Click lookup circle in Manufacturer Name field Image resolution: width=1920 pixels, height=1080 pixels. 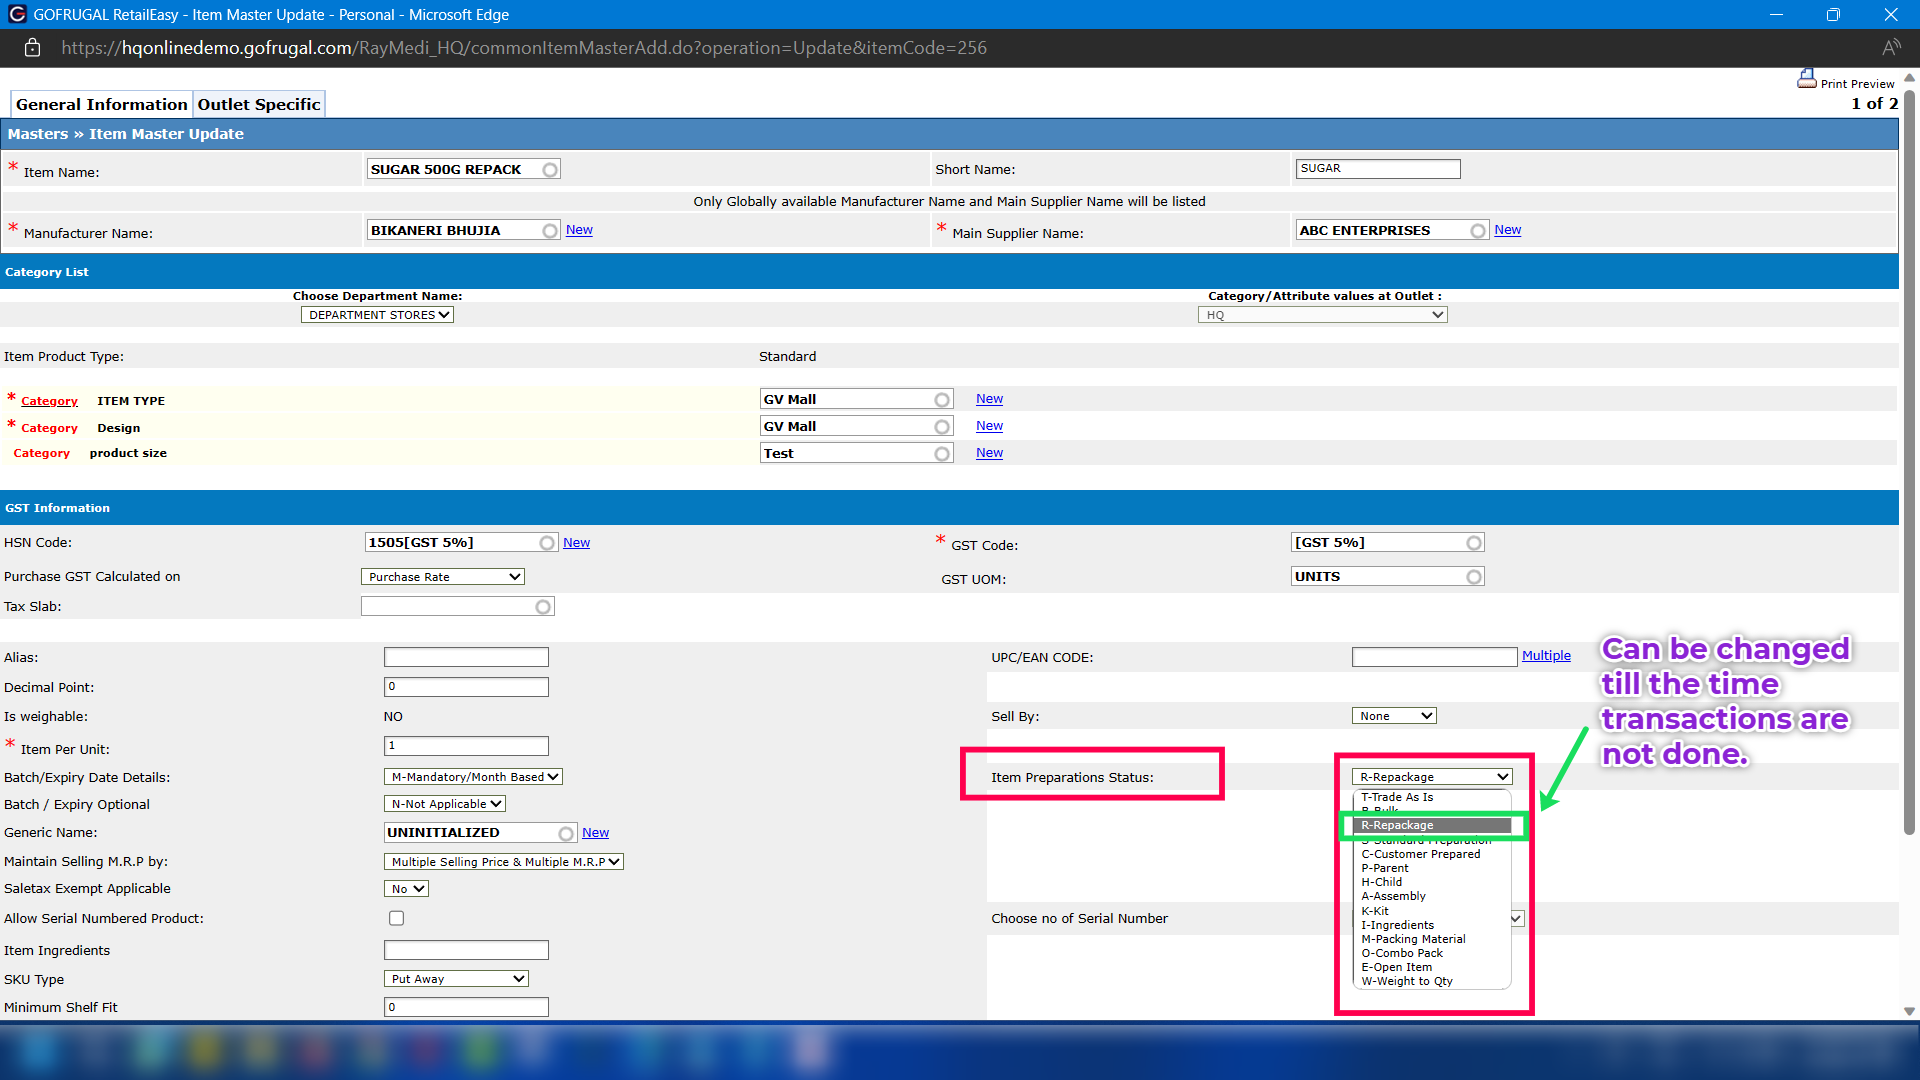tap(550, 231)
